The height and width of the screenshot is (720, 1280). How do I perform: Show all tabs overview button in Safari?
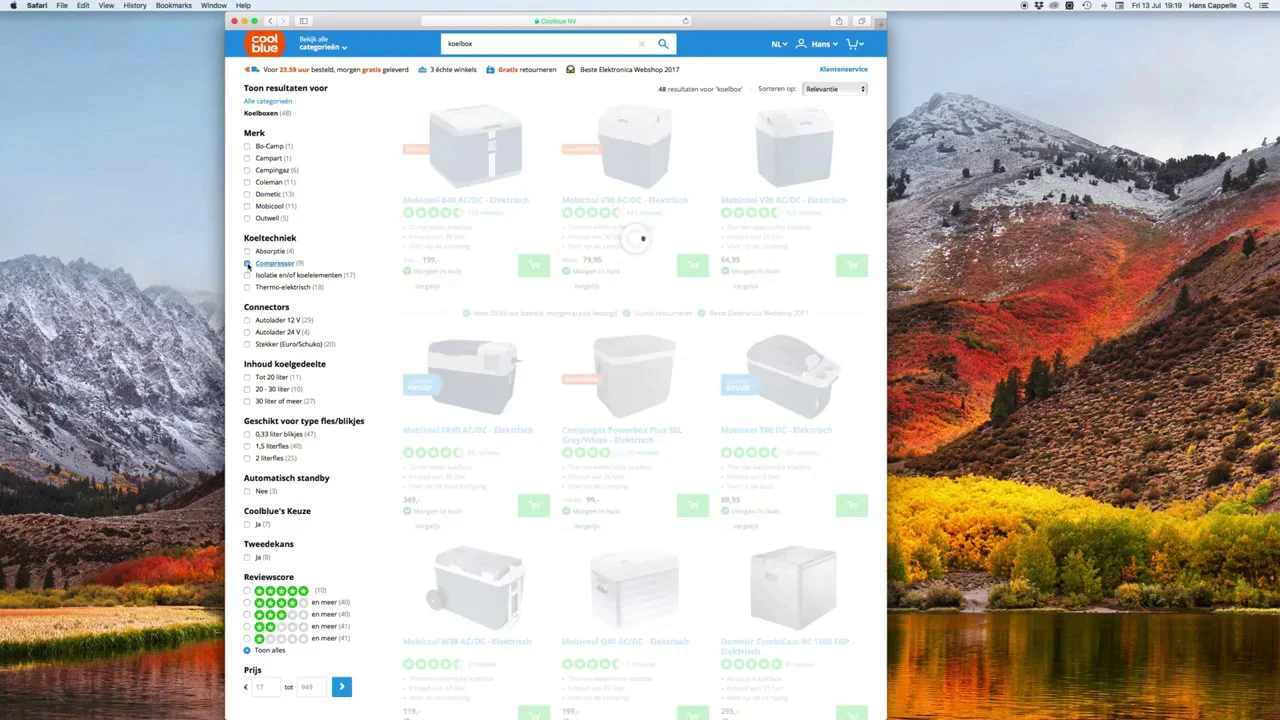coord(861,21)
